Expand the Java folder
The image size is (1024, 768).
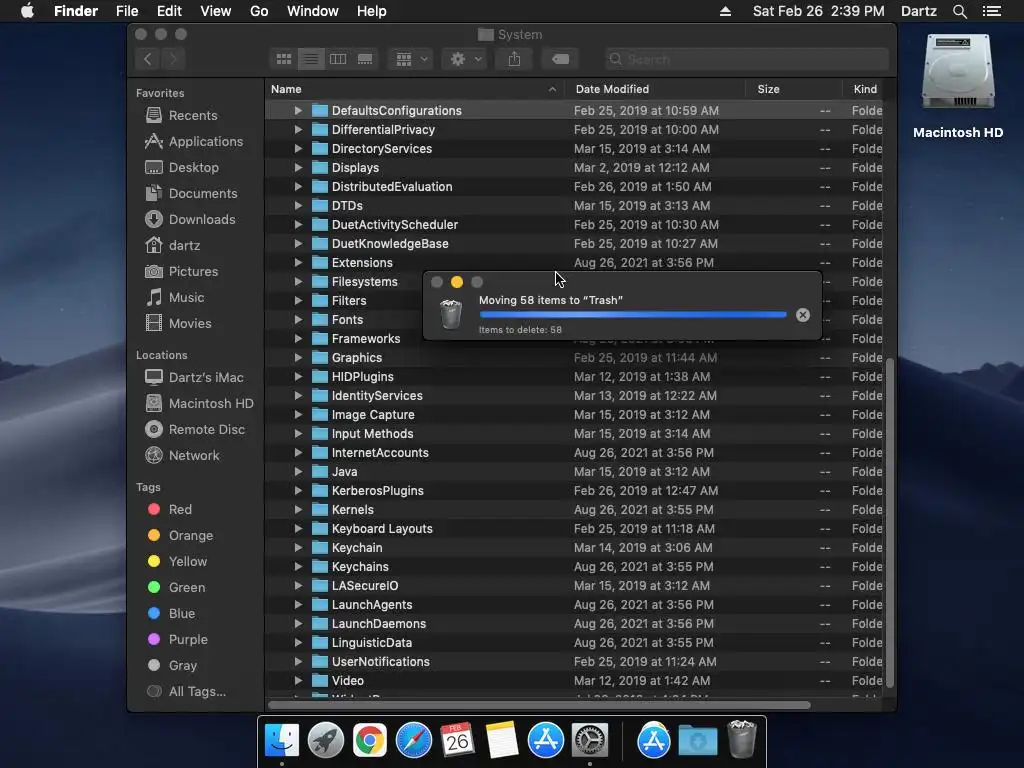point(298,472)
